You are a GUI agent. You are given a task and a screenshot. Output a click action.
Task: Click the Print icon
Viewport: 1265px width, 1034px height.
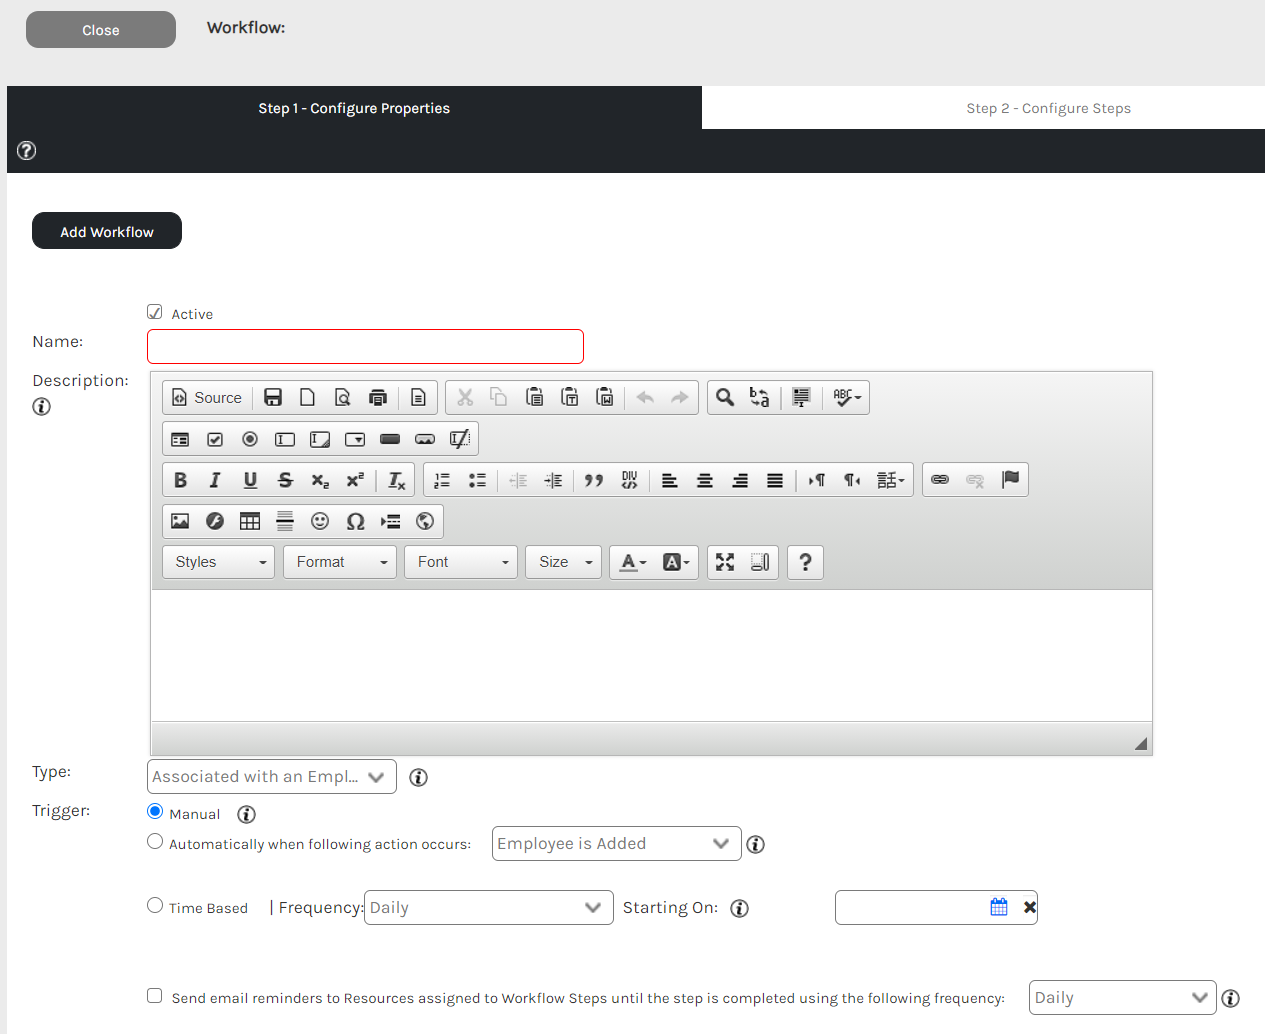point(378,398)
